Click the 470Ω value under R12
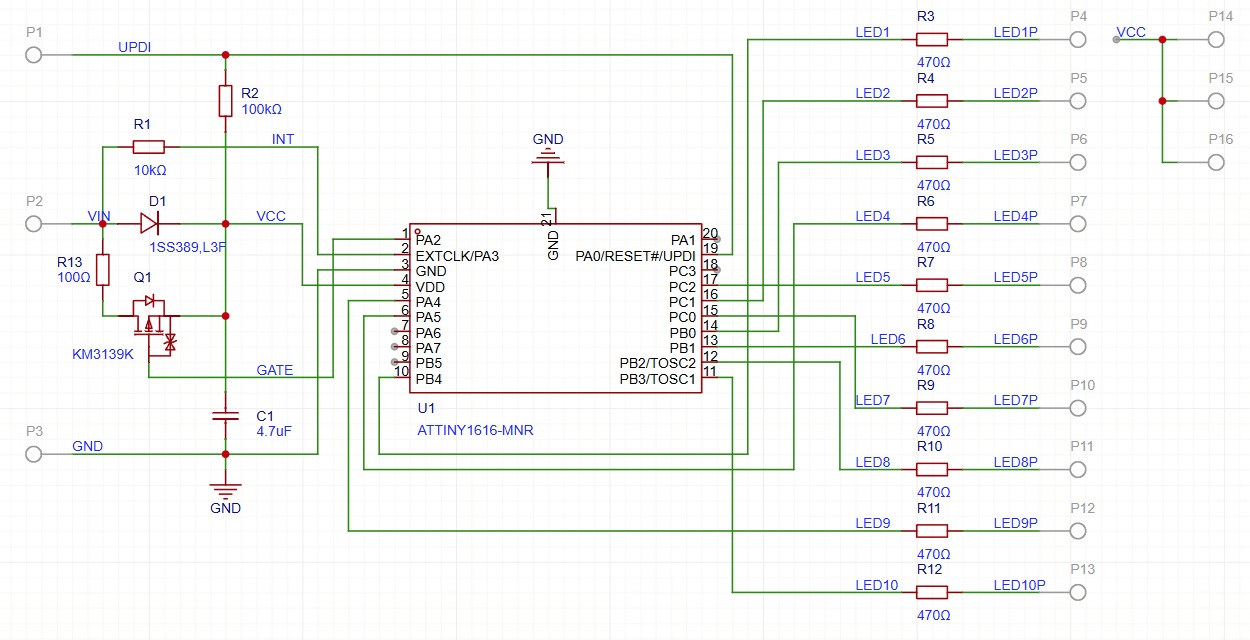1250x640 pixels. pyautogui.click(x=933, y=615)
